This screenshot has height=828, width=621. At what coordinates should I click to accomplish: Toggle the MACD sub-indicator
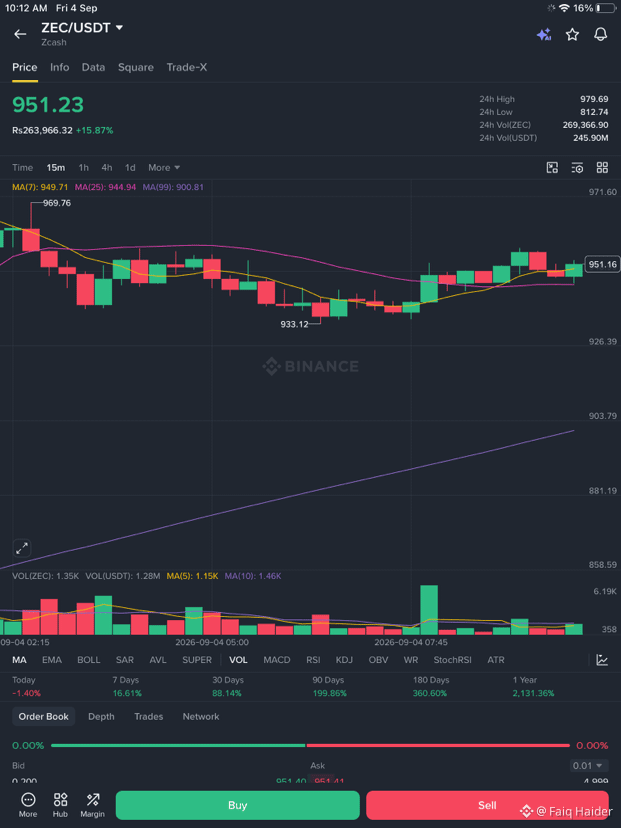coord(277,660)
